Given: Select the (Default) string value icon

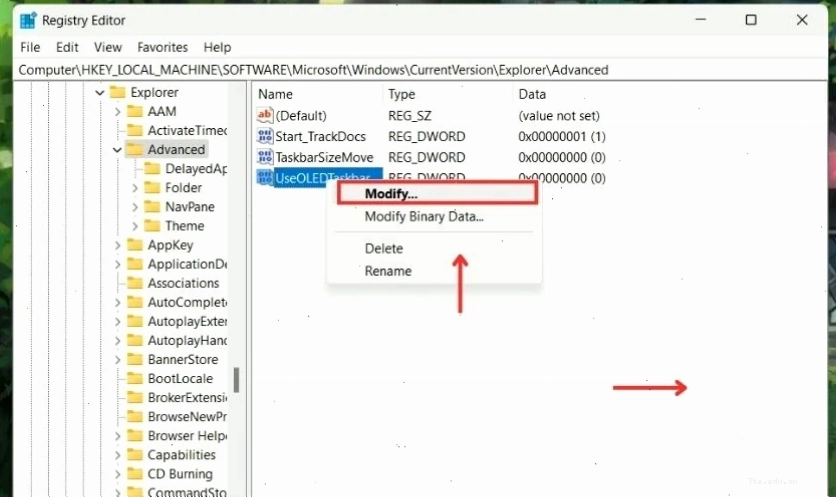Looking at the screenshot, I should (265, 115).
